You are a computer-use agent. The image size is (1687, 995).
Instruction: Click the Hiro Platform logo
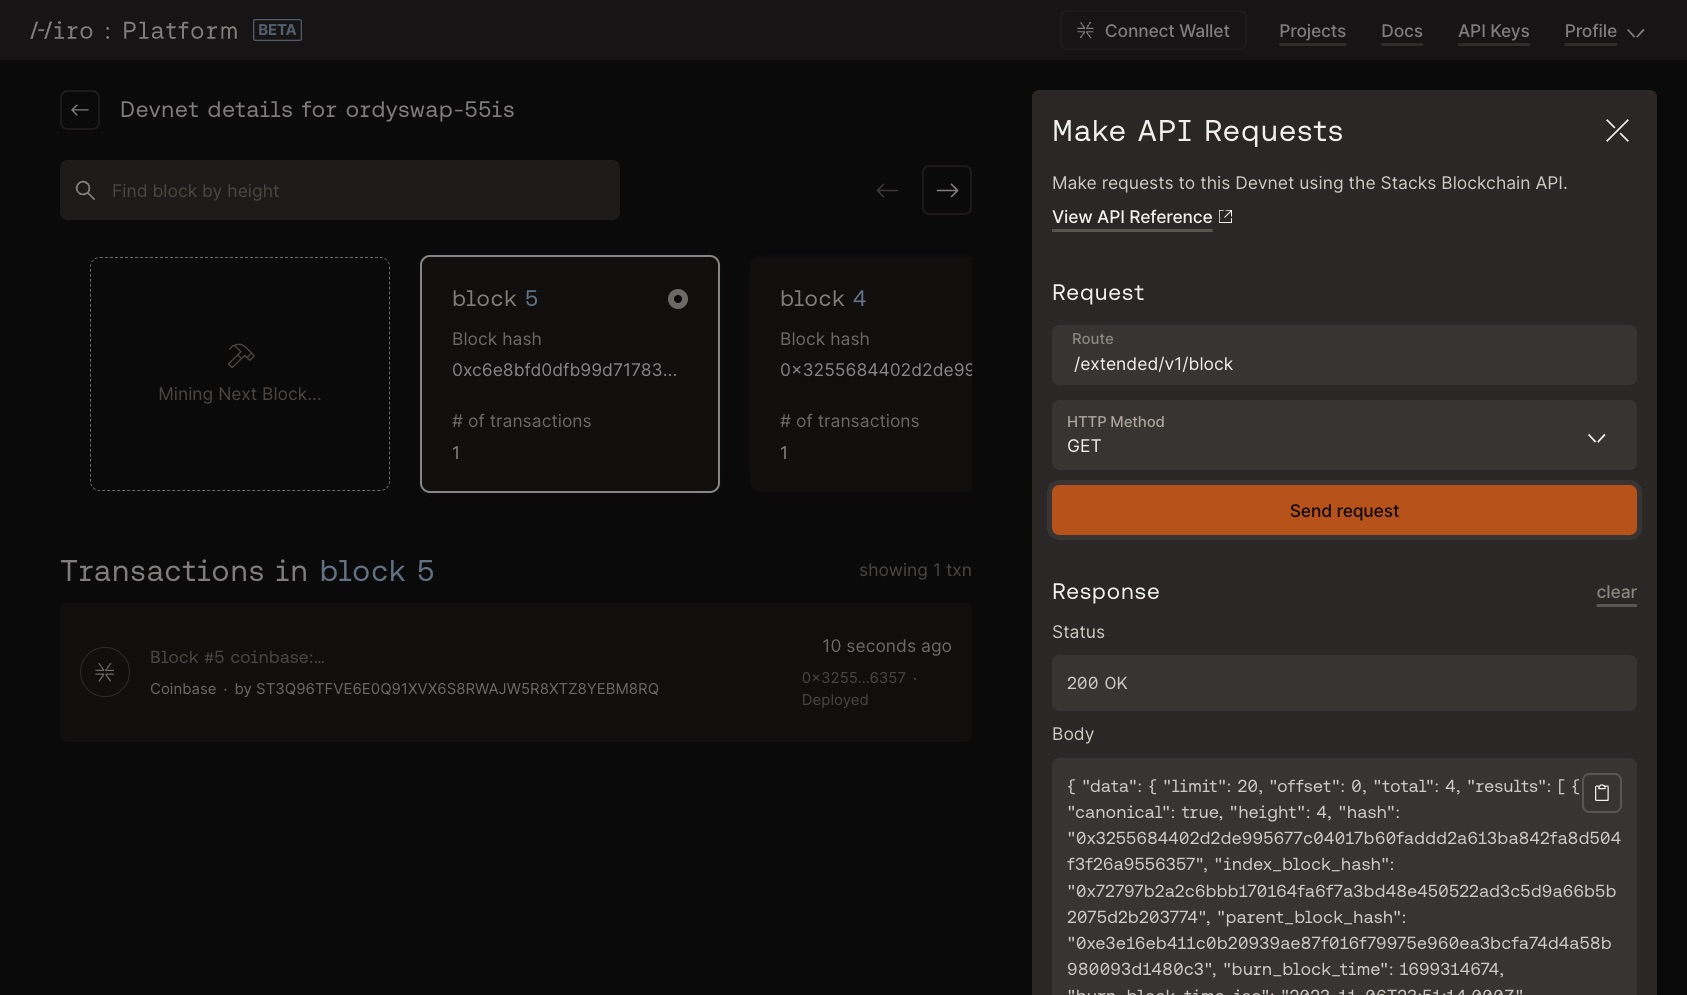pyautogui.click(x=134, y=31)
